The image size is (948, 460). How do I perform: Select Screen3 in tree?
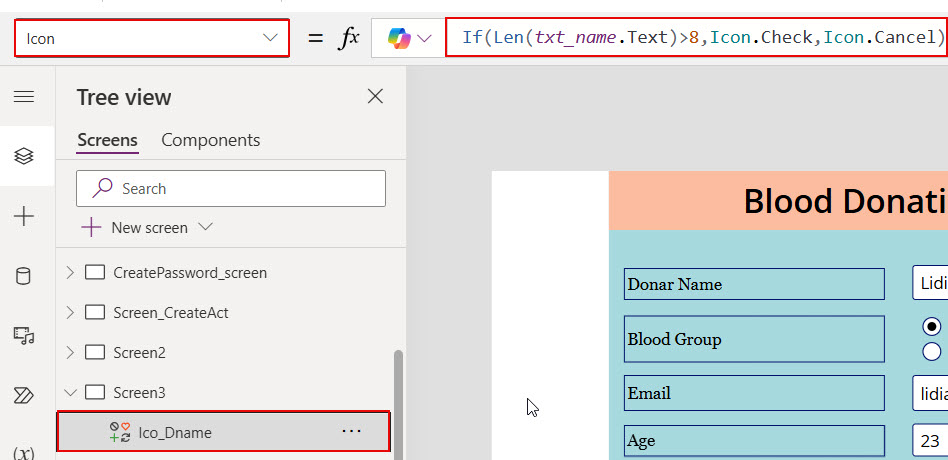tap(139, 393)
